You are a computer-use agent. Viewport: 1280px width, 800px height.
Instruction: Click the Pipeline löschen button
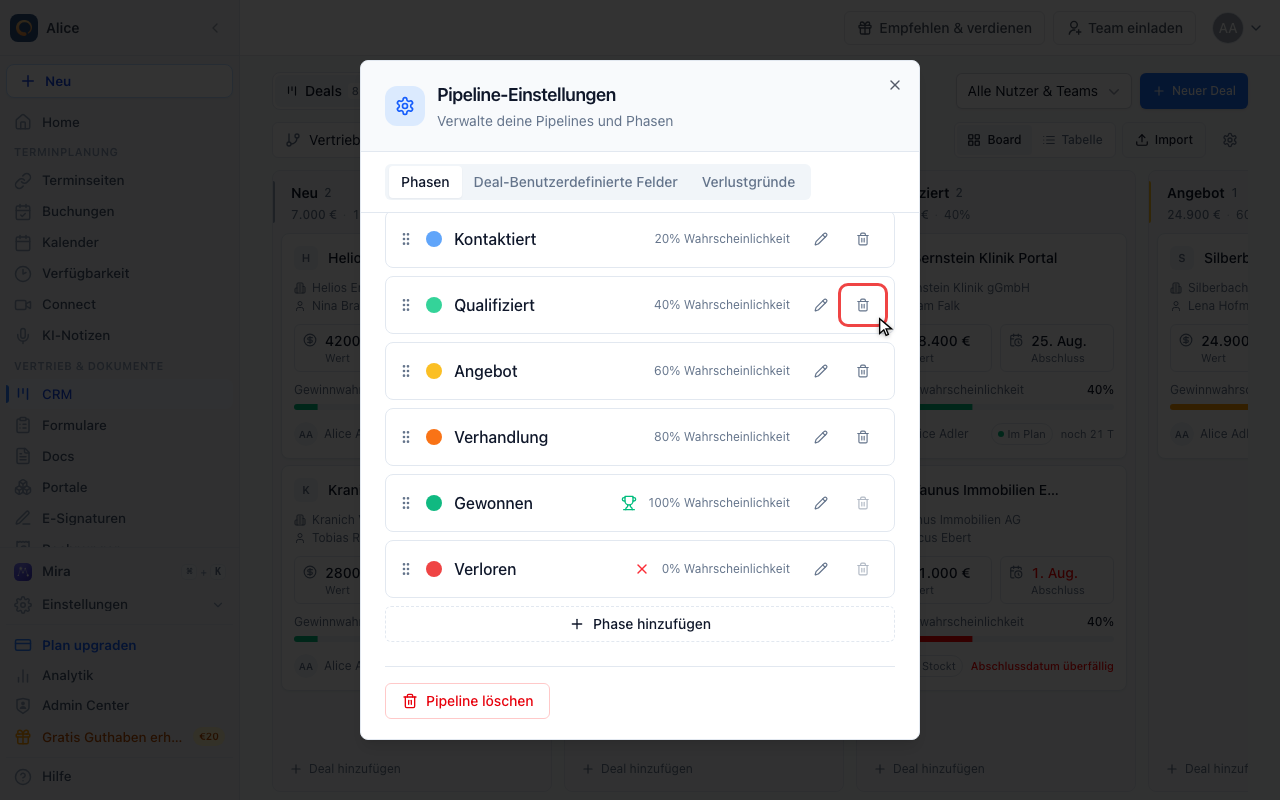467,701
